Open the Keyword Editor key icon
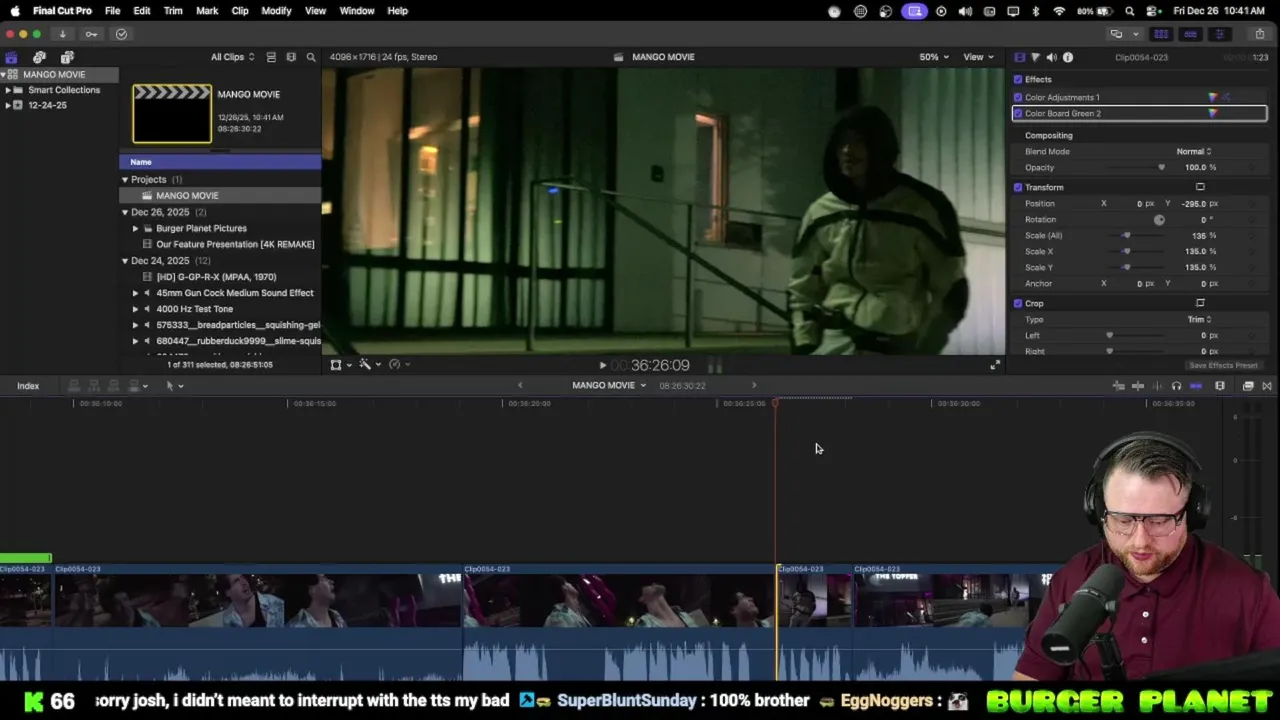1280x720 pixels. coord(91,34)
